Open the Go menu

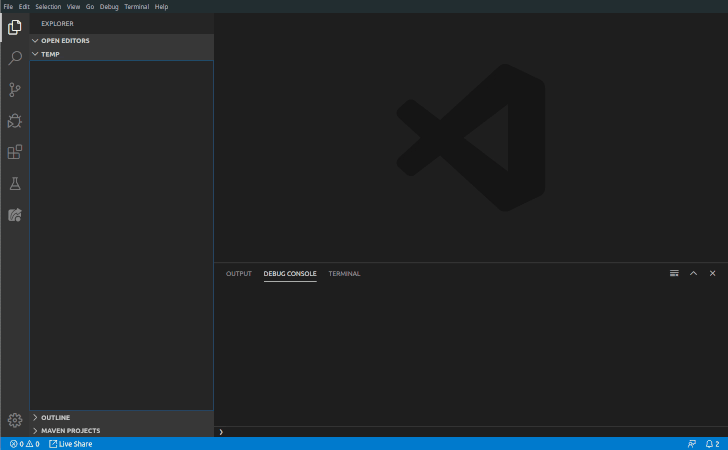click(90, 7)
